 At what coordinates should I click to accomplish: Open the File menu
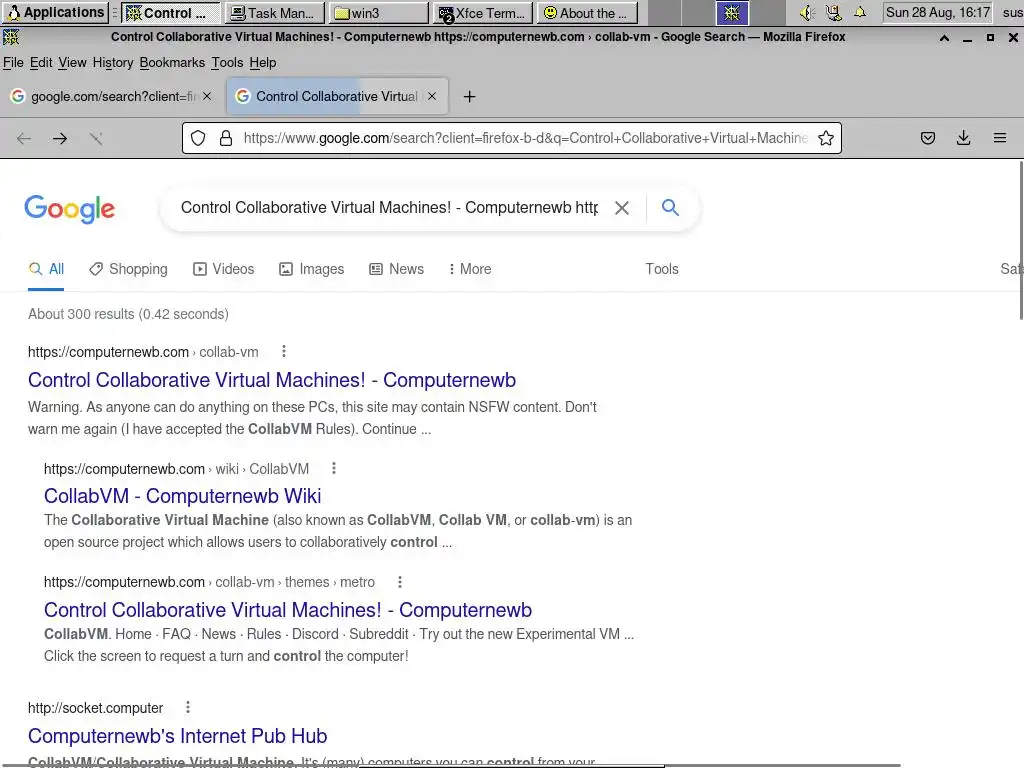[x=13, y=63]
